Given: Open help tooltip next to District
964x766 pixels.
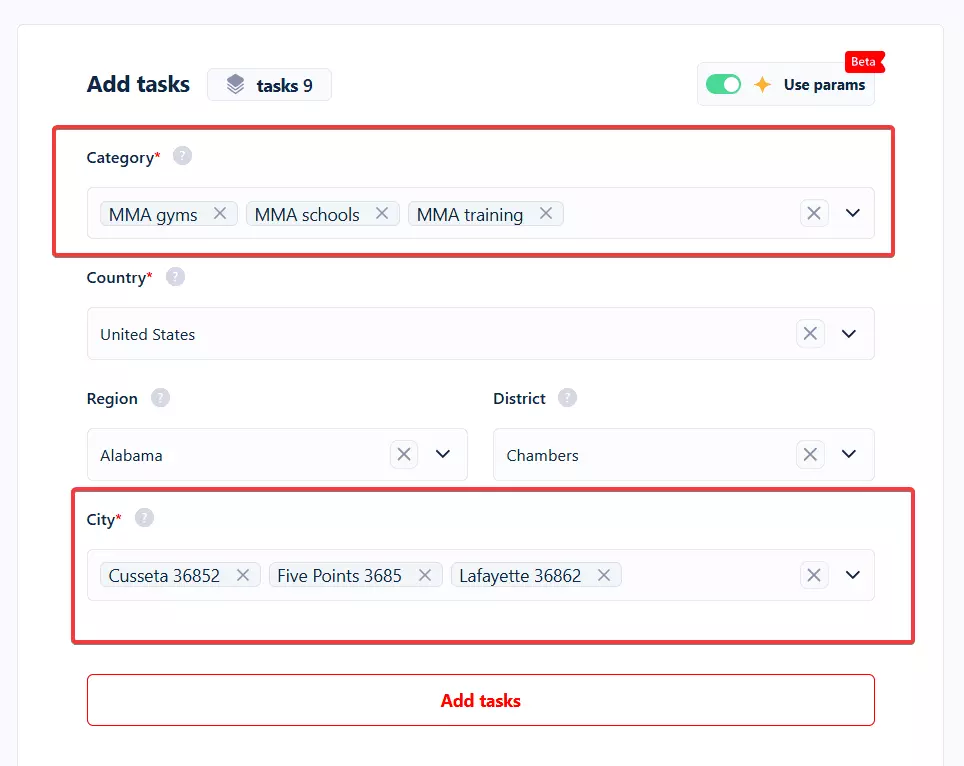Looking at the screenshot, I should [567, 398].
